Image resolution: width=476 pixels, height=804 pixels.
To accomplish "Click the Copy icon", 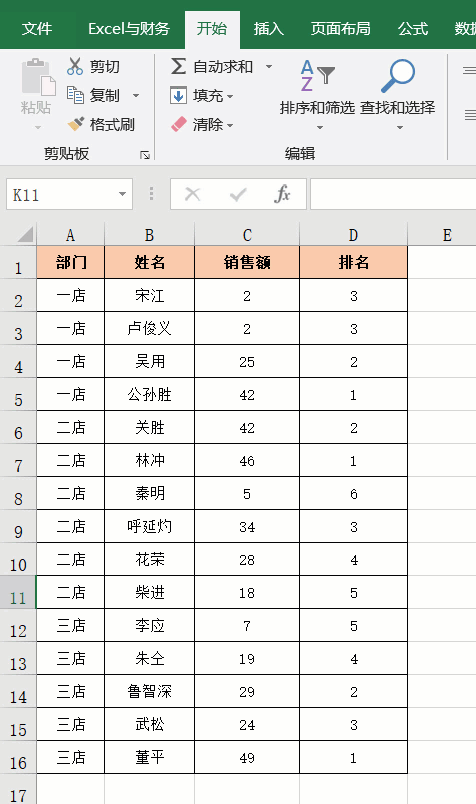I will tap(75, 95).
